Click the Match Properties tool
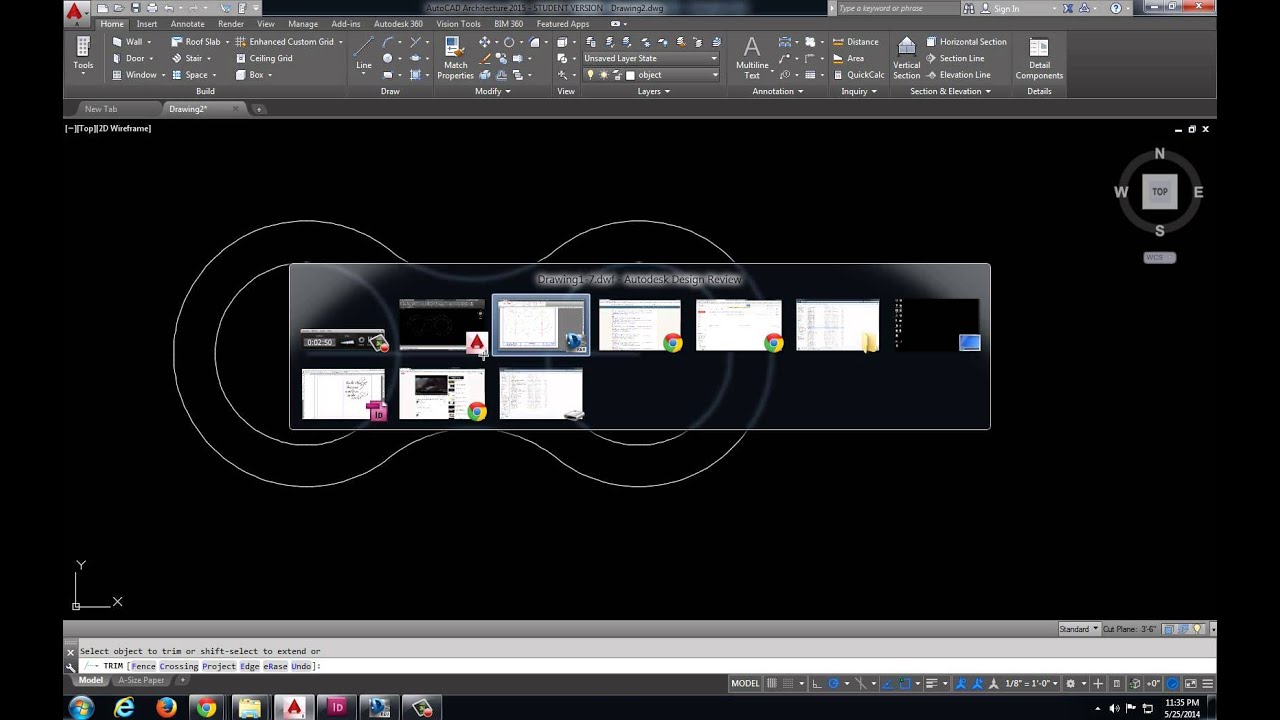1280x720 pixels. [x=455, y=58]
